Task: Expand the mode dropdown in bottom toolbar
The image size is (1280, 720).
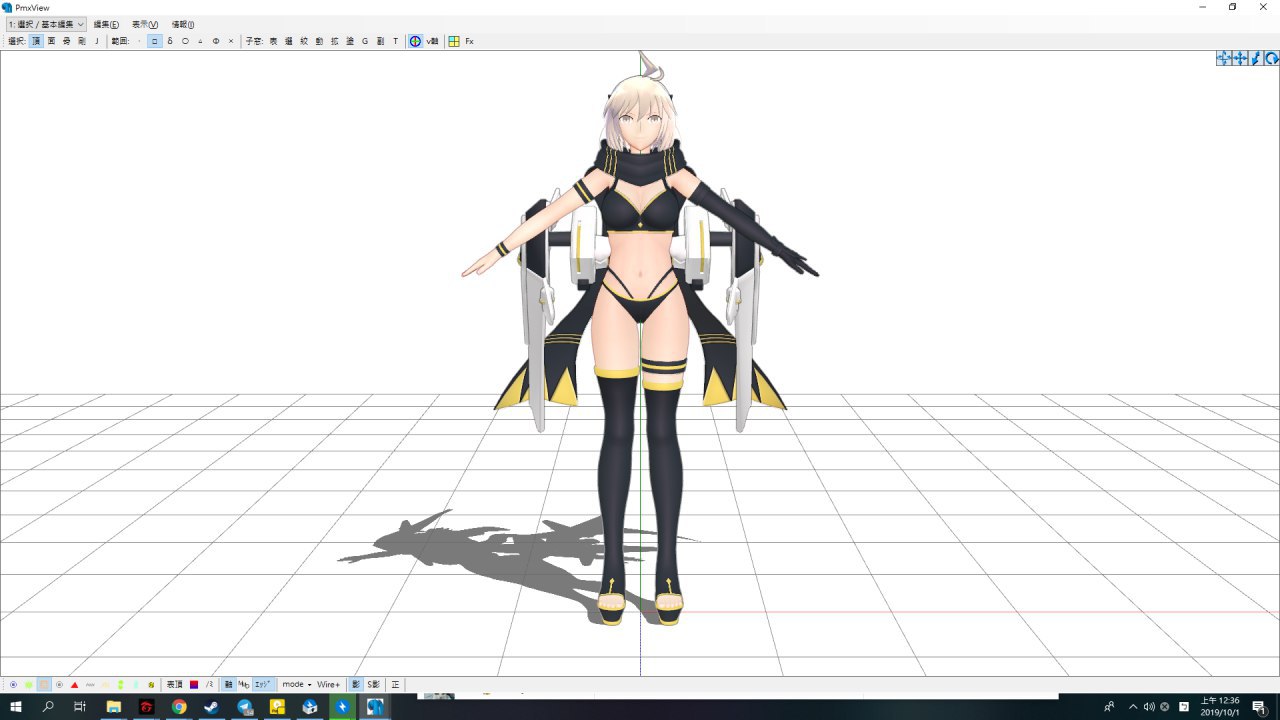Action: 296,685
